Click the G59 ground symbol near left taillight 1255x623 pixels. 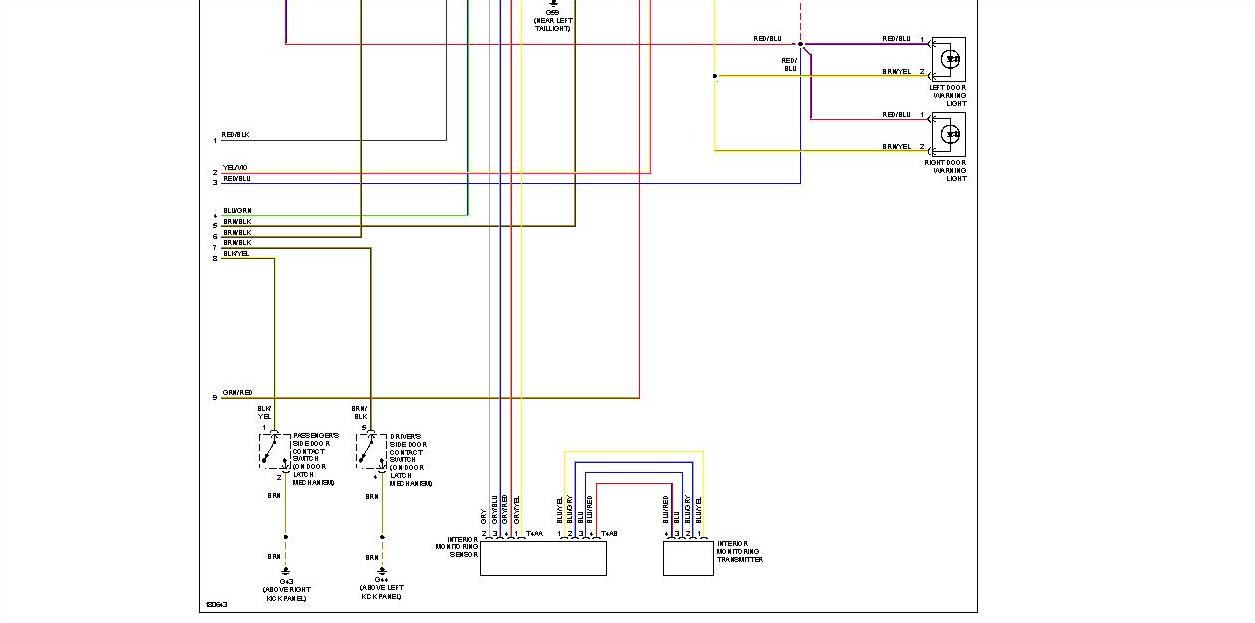[x=553, y=5]
